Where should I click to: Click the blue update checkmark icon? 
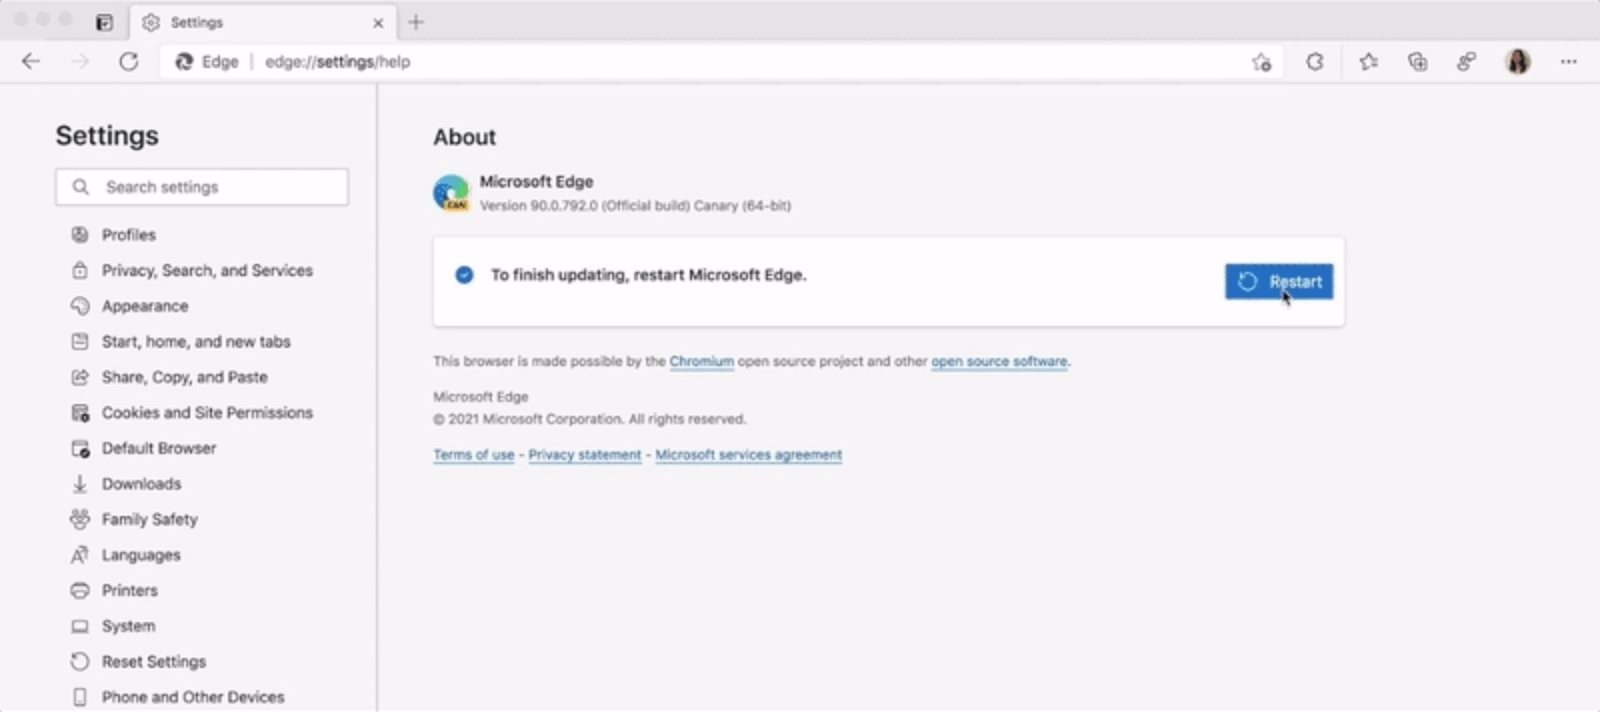(464, 275)
